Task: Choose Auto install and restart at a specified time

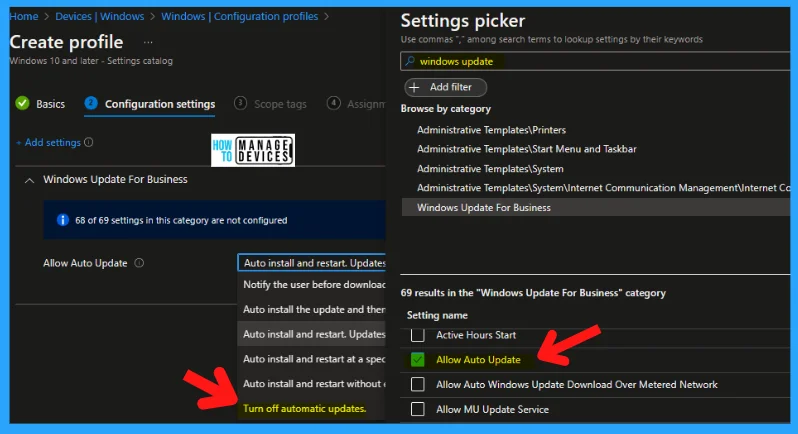Action: pyautogui.click(x=311, y=359)
